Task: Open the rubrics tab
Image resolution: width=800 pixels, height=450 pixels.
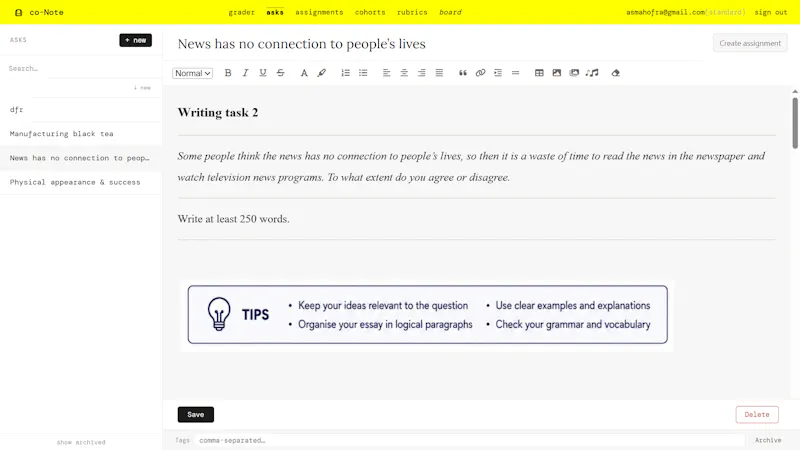Action: [412, 12]
